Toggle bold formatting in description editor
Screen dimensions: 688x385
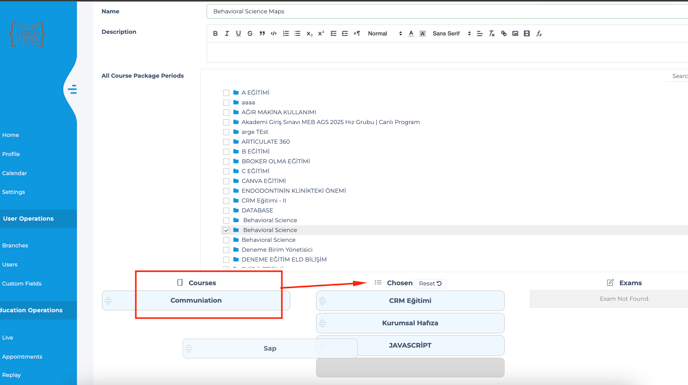tap(215, 33)
